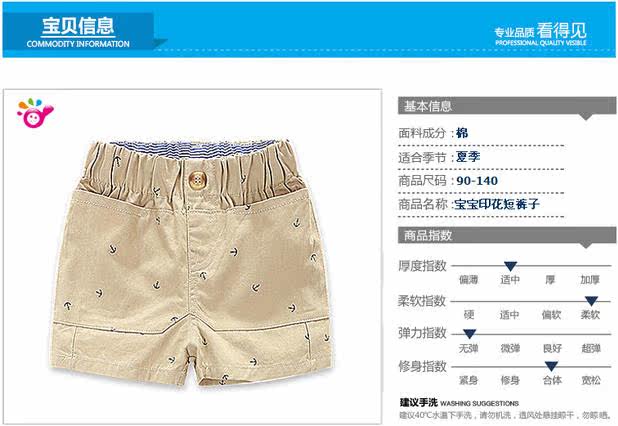Click the down arrow on 商品指数 header
The width and height of the screenshot is (618, 426).
pyautogui.click(x=586, y=245)
